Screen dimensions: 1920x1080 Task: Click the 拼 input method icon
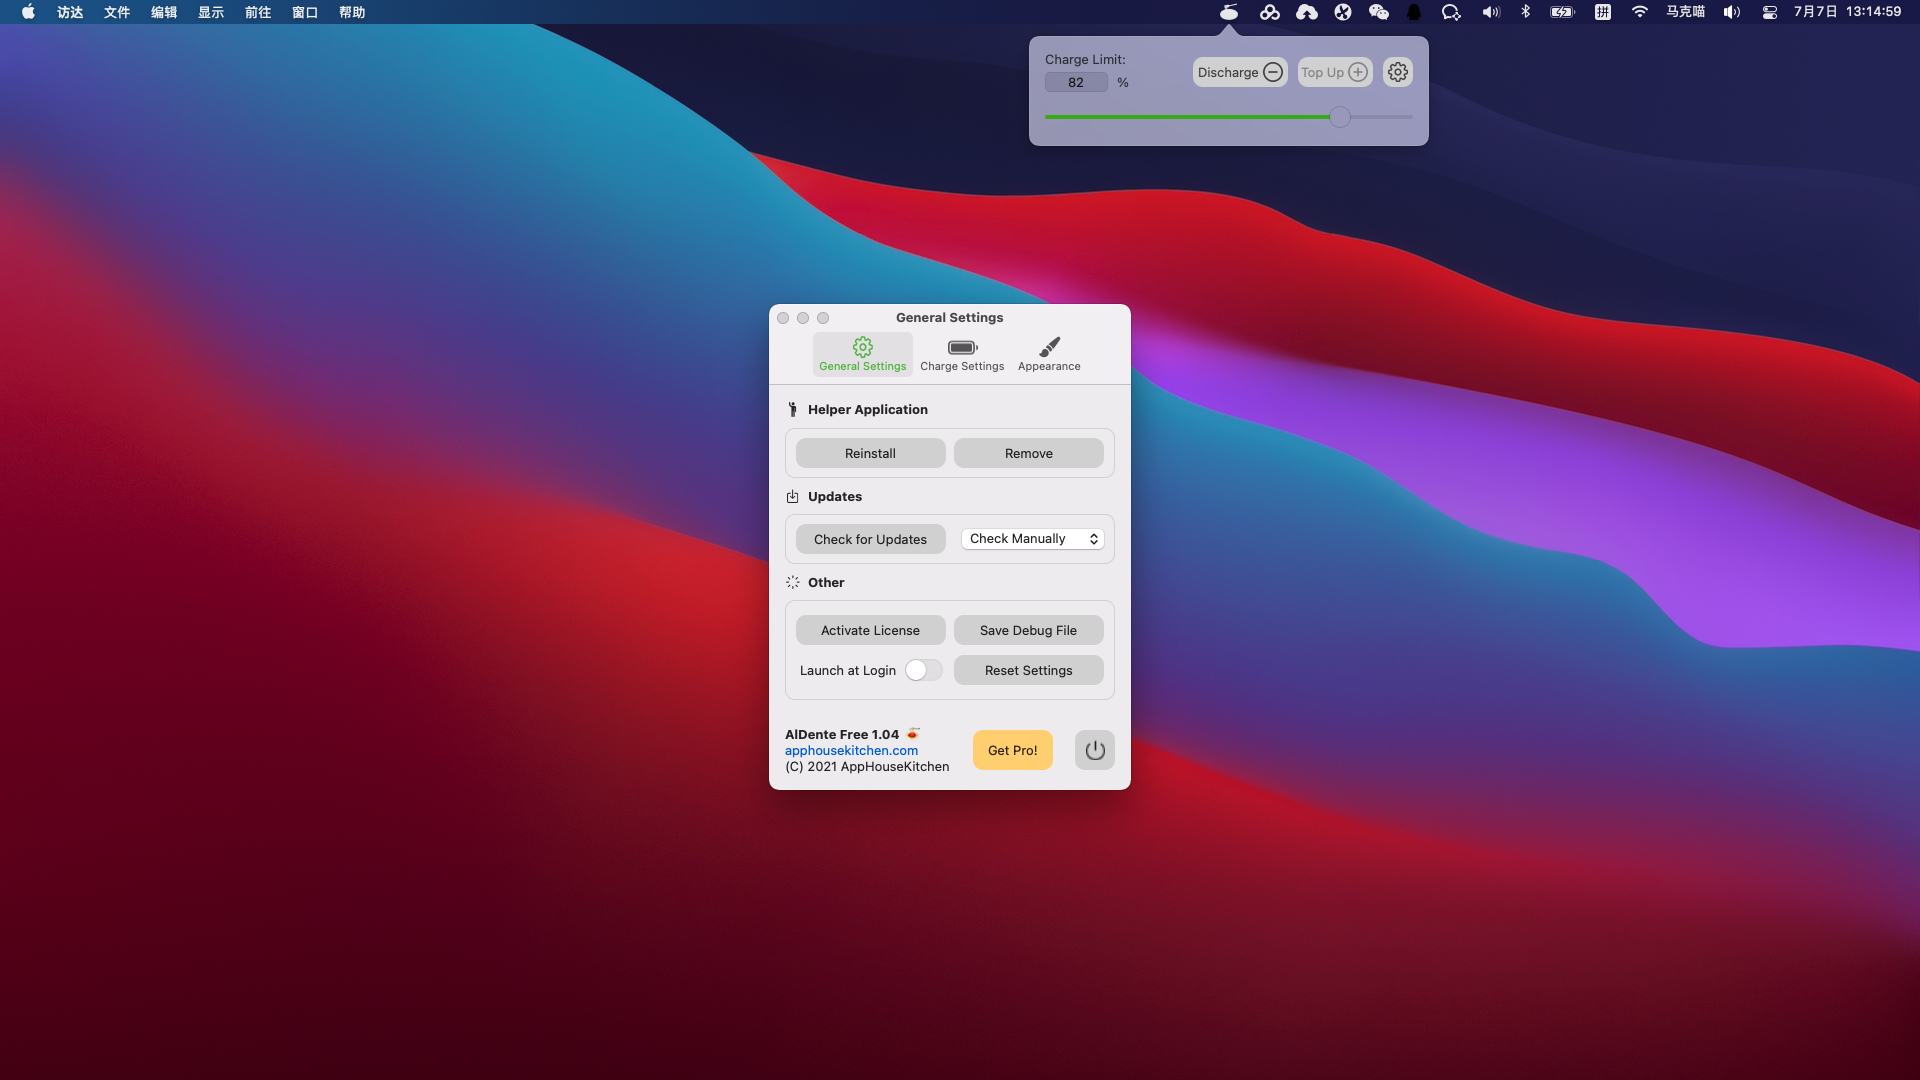tap(1603, 12)
